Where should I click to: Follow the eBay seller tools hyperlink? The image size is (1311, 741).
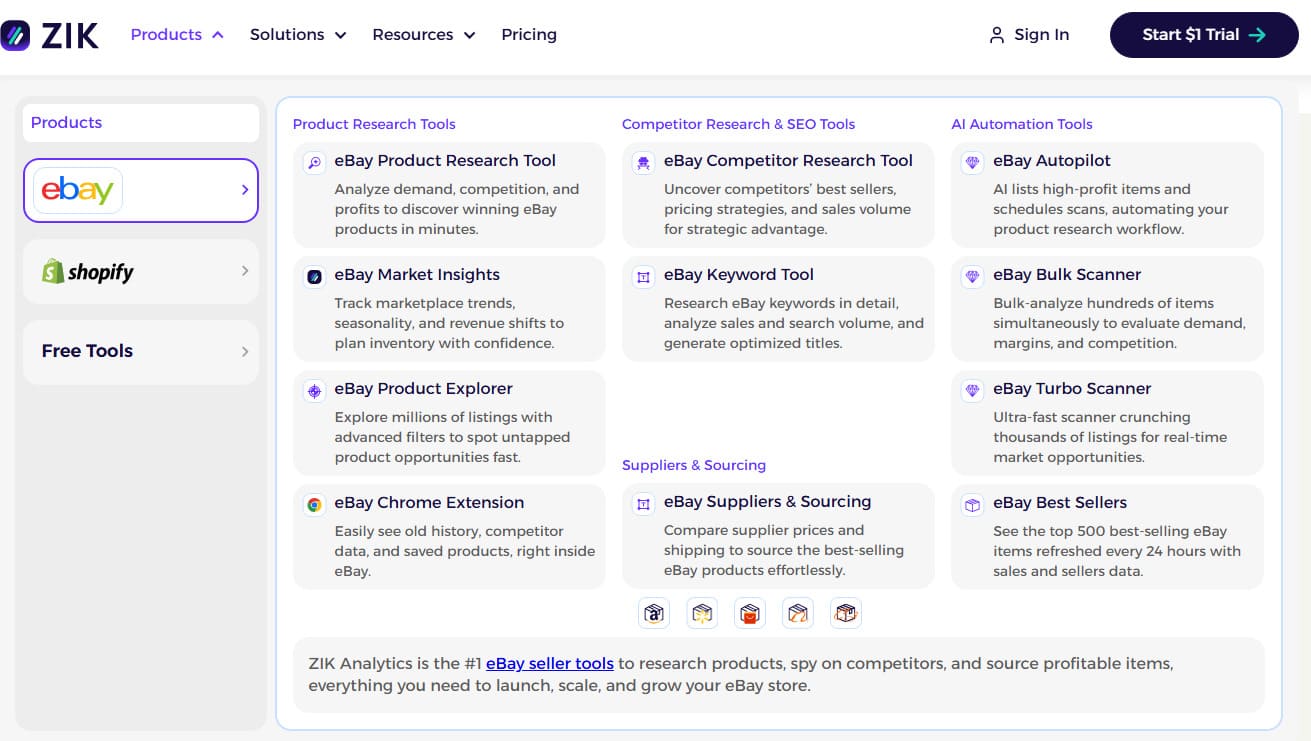(x=550, y=663)
